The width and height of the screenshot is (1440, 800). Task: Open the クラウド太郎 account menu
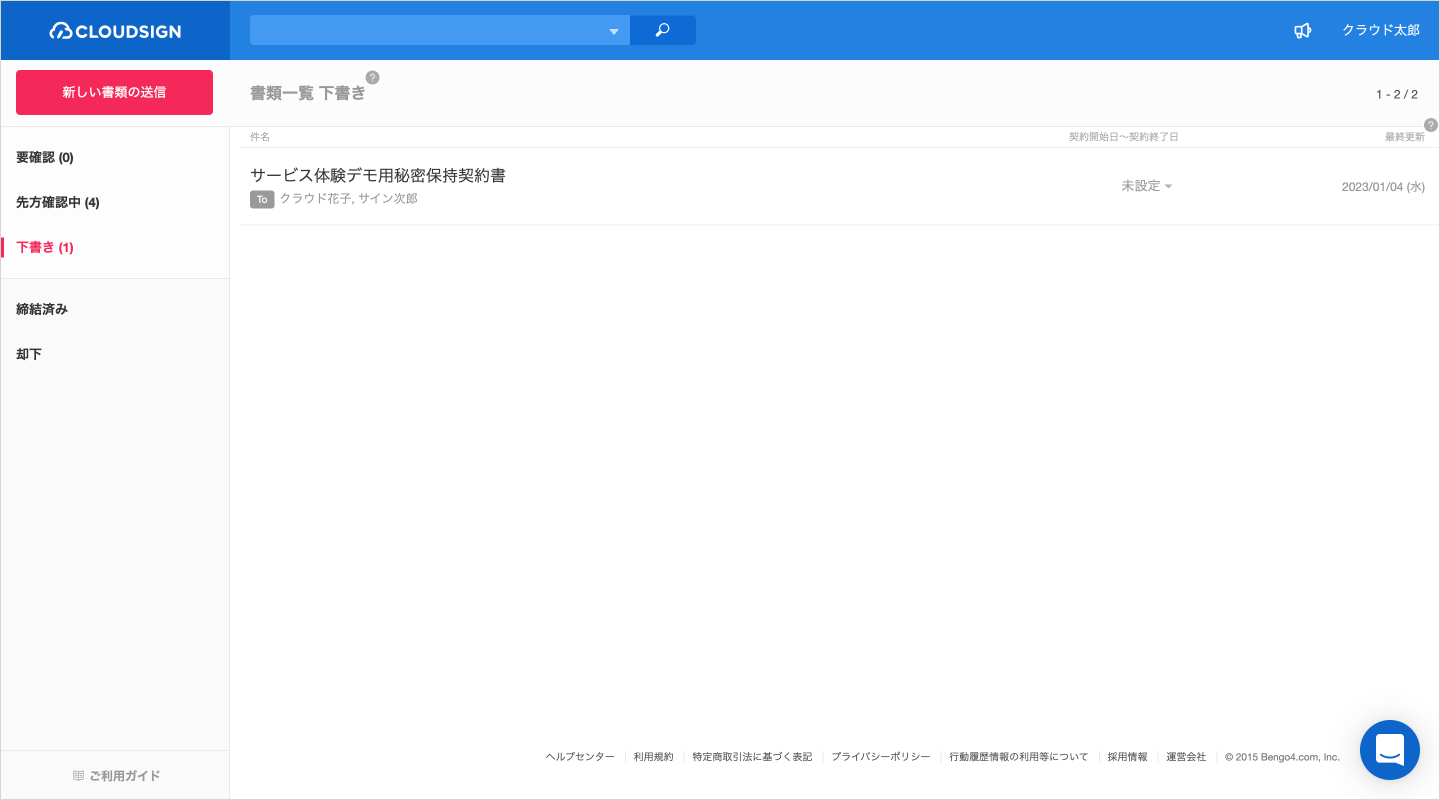[x=1380, y=31]
